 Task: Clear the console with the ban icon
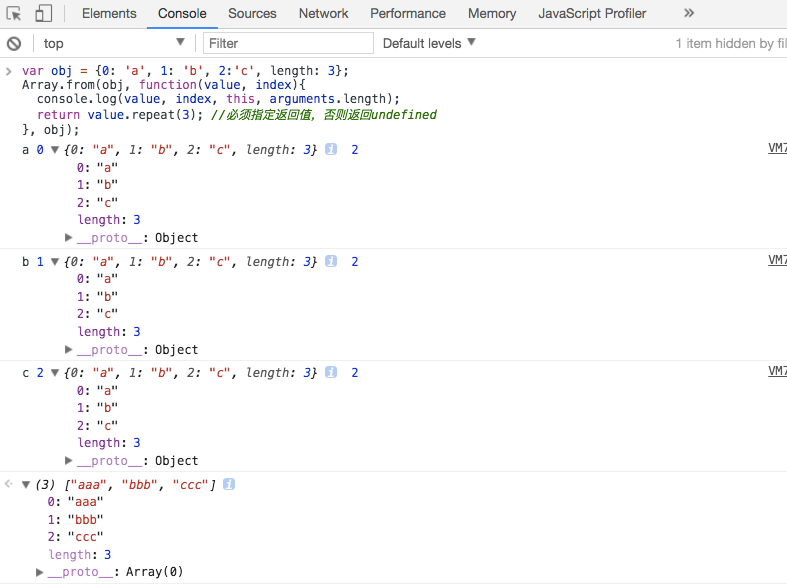click(14, 44)
